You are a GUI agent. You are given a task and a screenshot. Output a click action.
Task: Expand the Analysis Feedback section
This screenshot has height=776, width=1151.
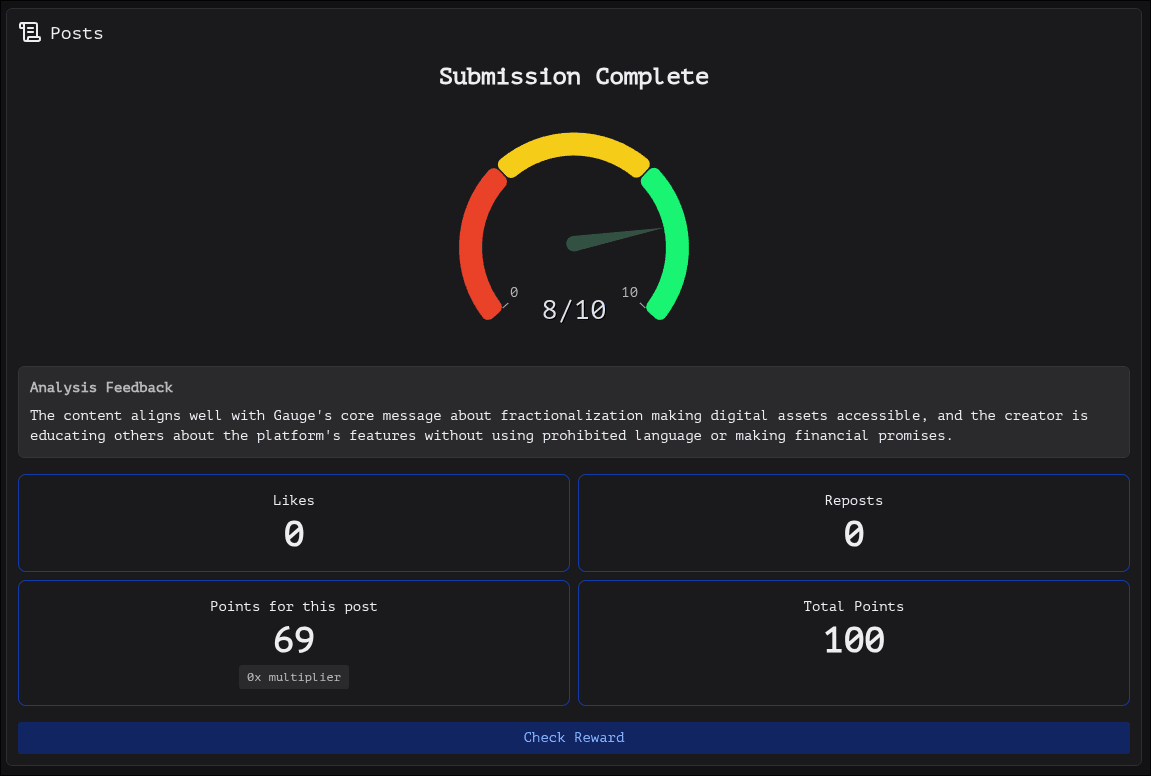pyautogui.click(x=574, y=411)
